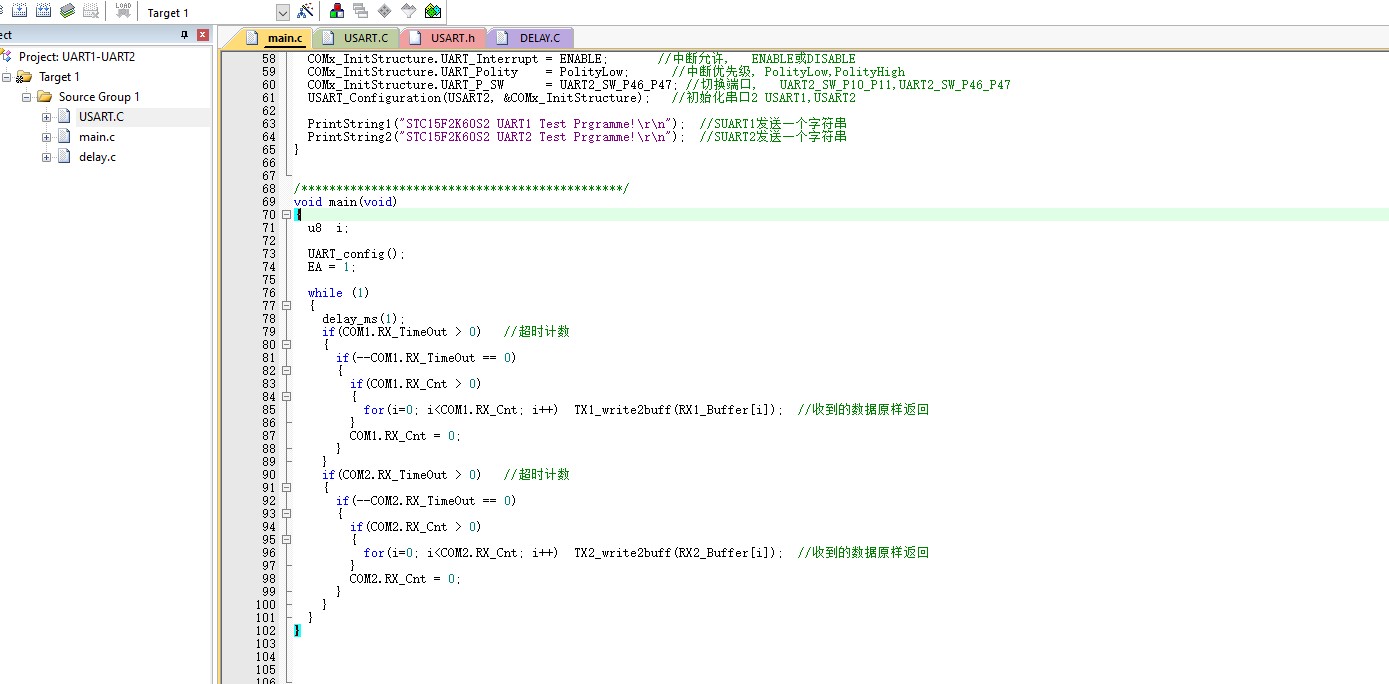Select delay.c file name in project tree
Image resolution: width=1389 pixels, height=684 pixels.
pos(97,157)
